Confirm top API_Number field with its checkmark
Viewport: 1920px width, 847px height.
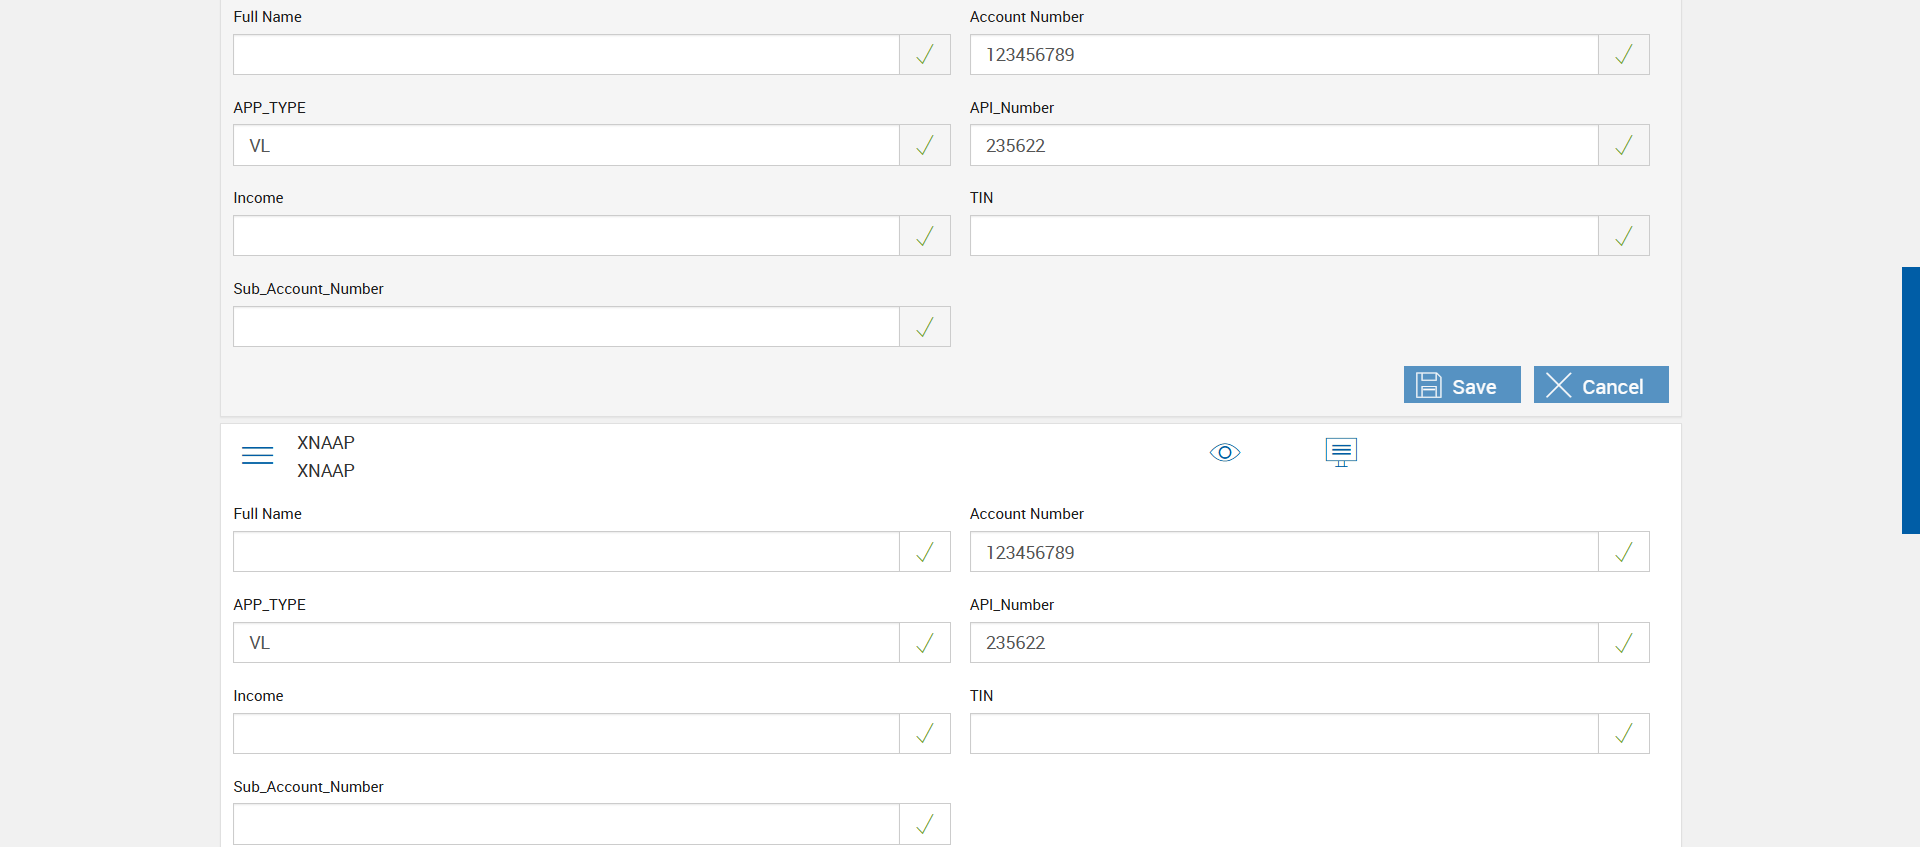(1623, 146)
